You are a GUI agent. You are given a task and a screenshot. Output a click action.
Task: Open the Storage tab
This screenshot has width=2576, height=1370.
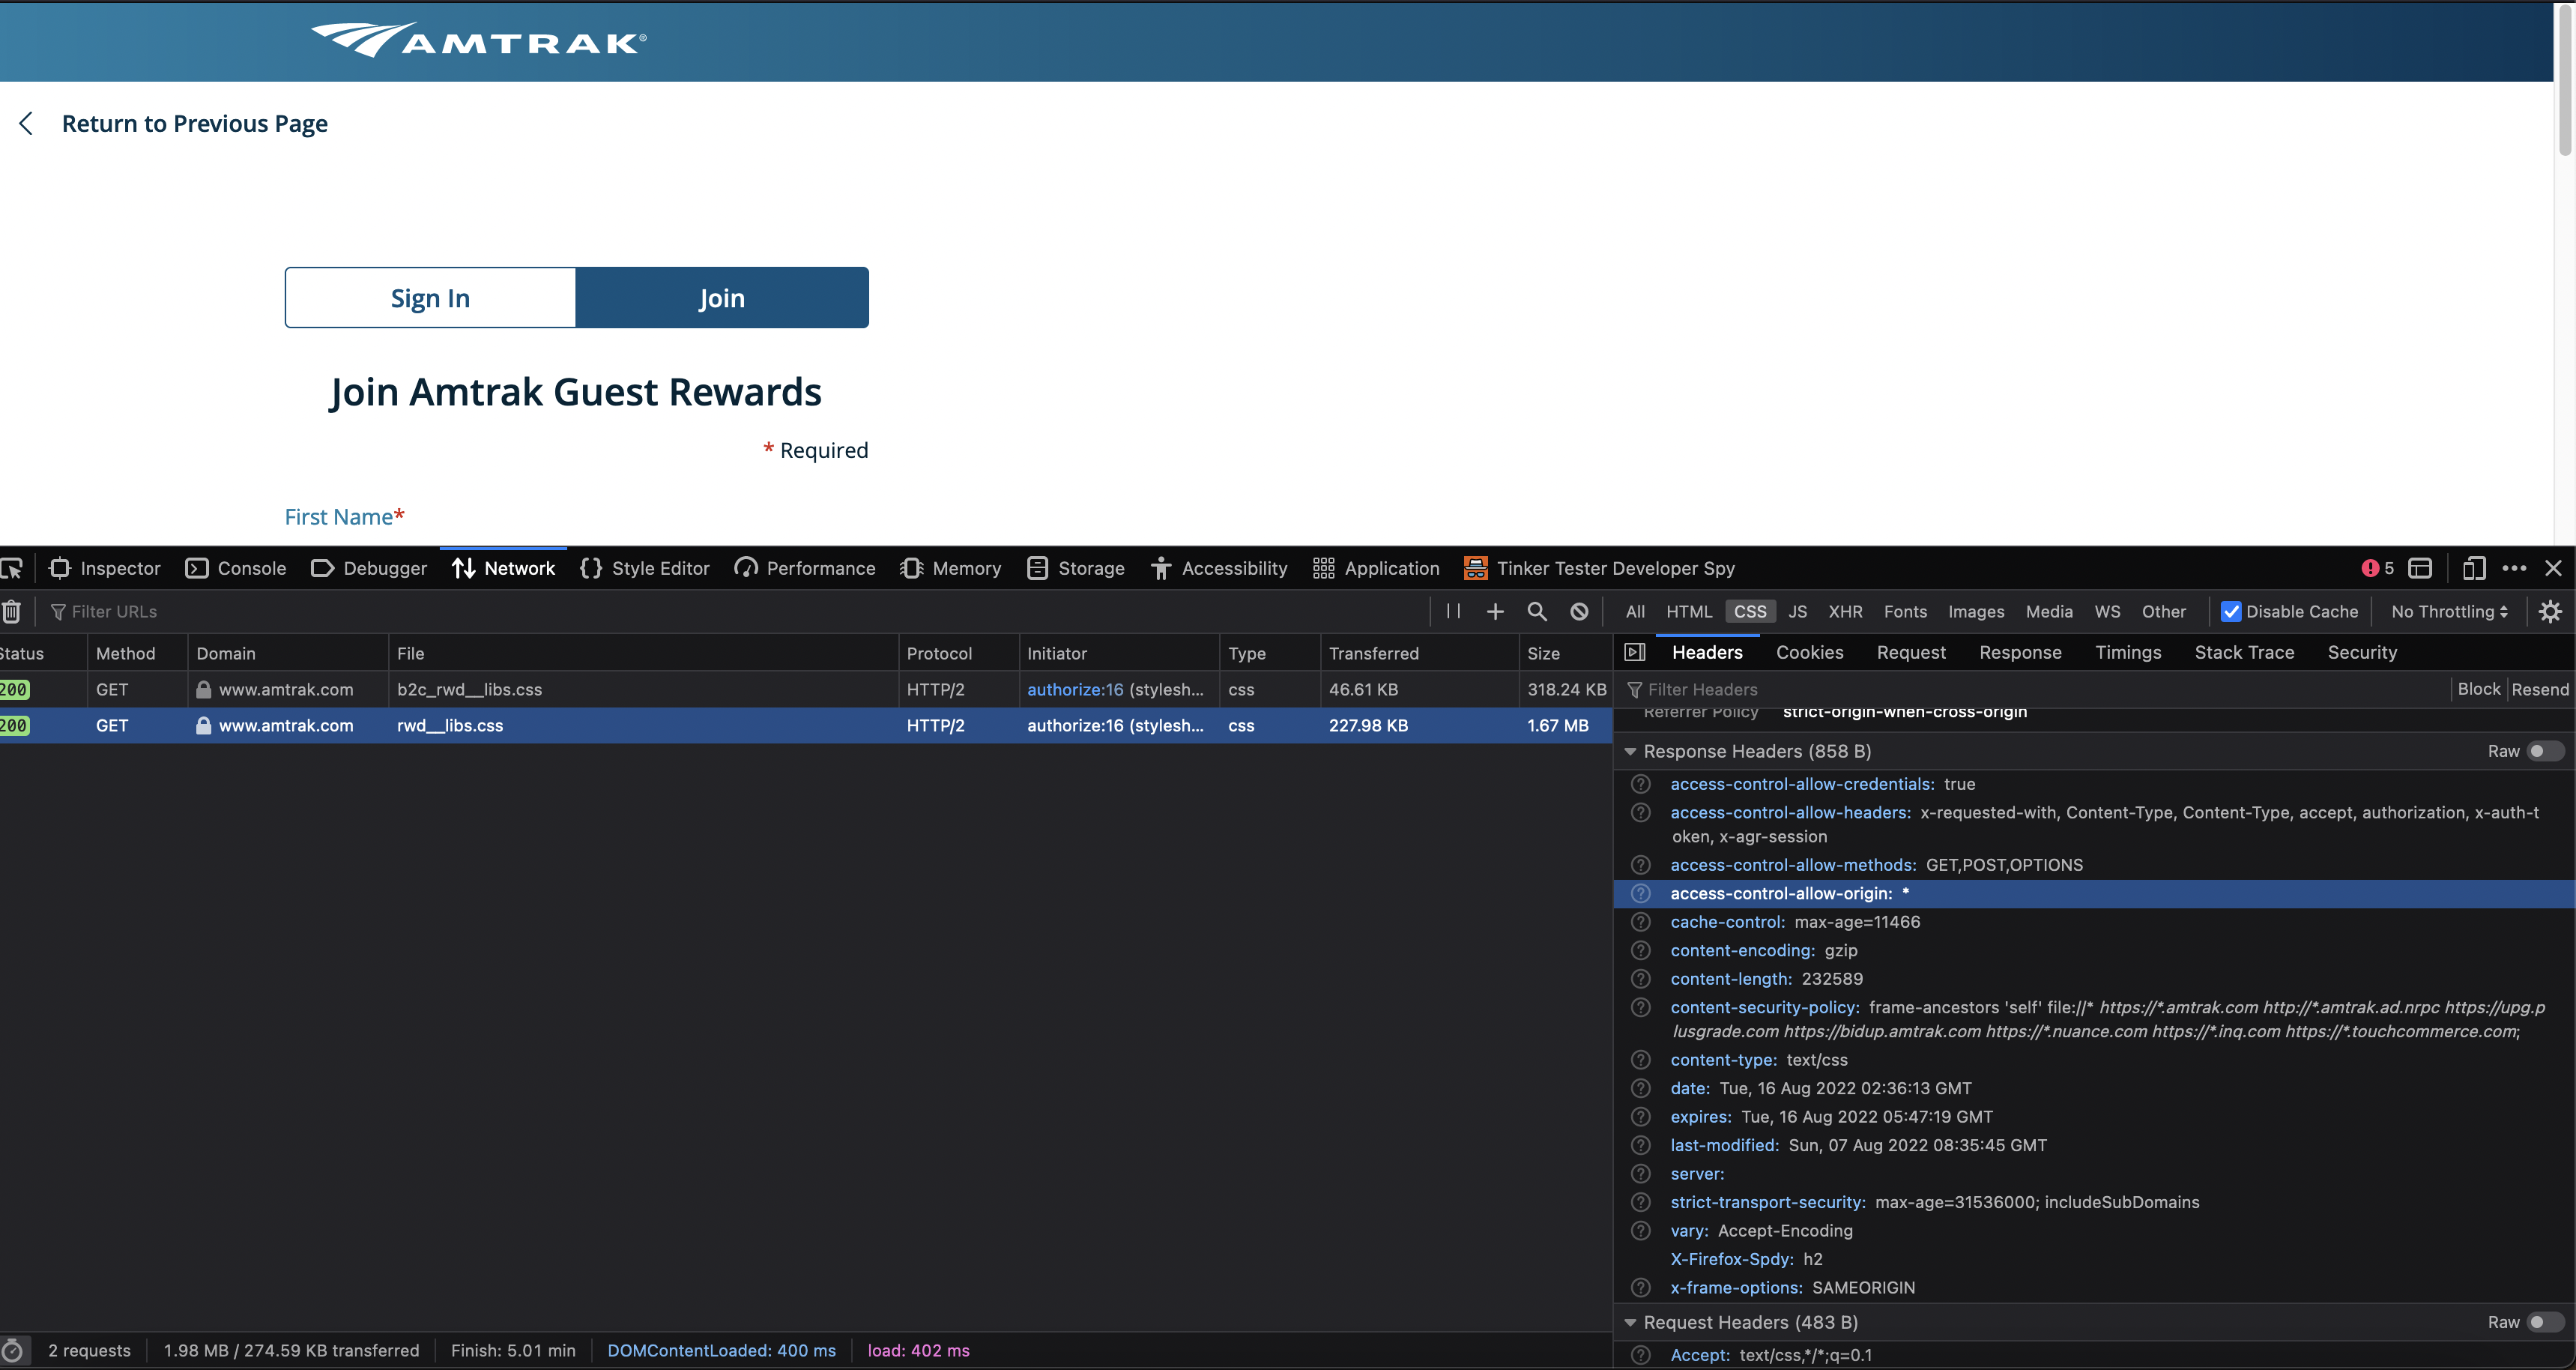pos(1076,569)
